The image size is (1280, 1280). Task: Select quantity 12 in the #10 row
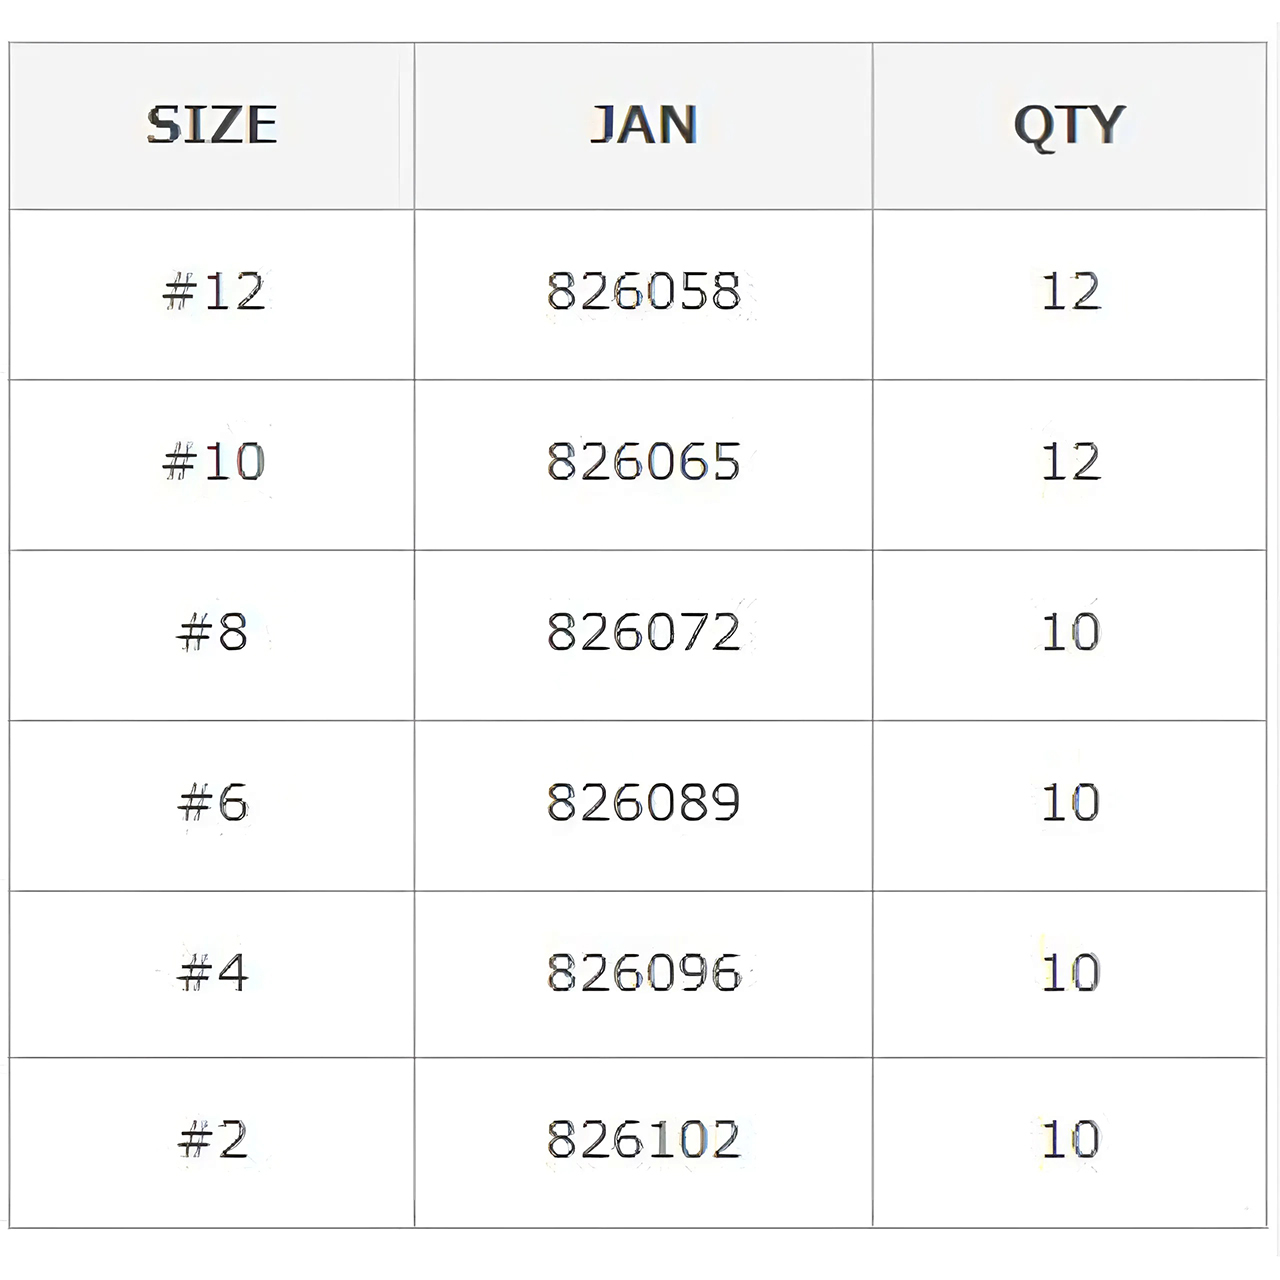(x=1070, y=462)
